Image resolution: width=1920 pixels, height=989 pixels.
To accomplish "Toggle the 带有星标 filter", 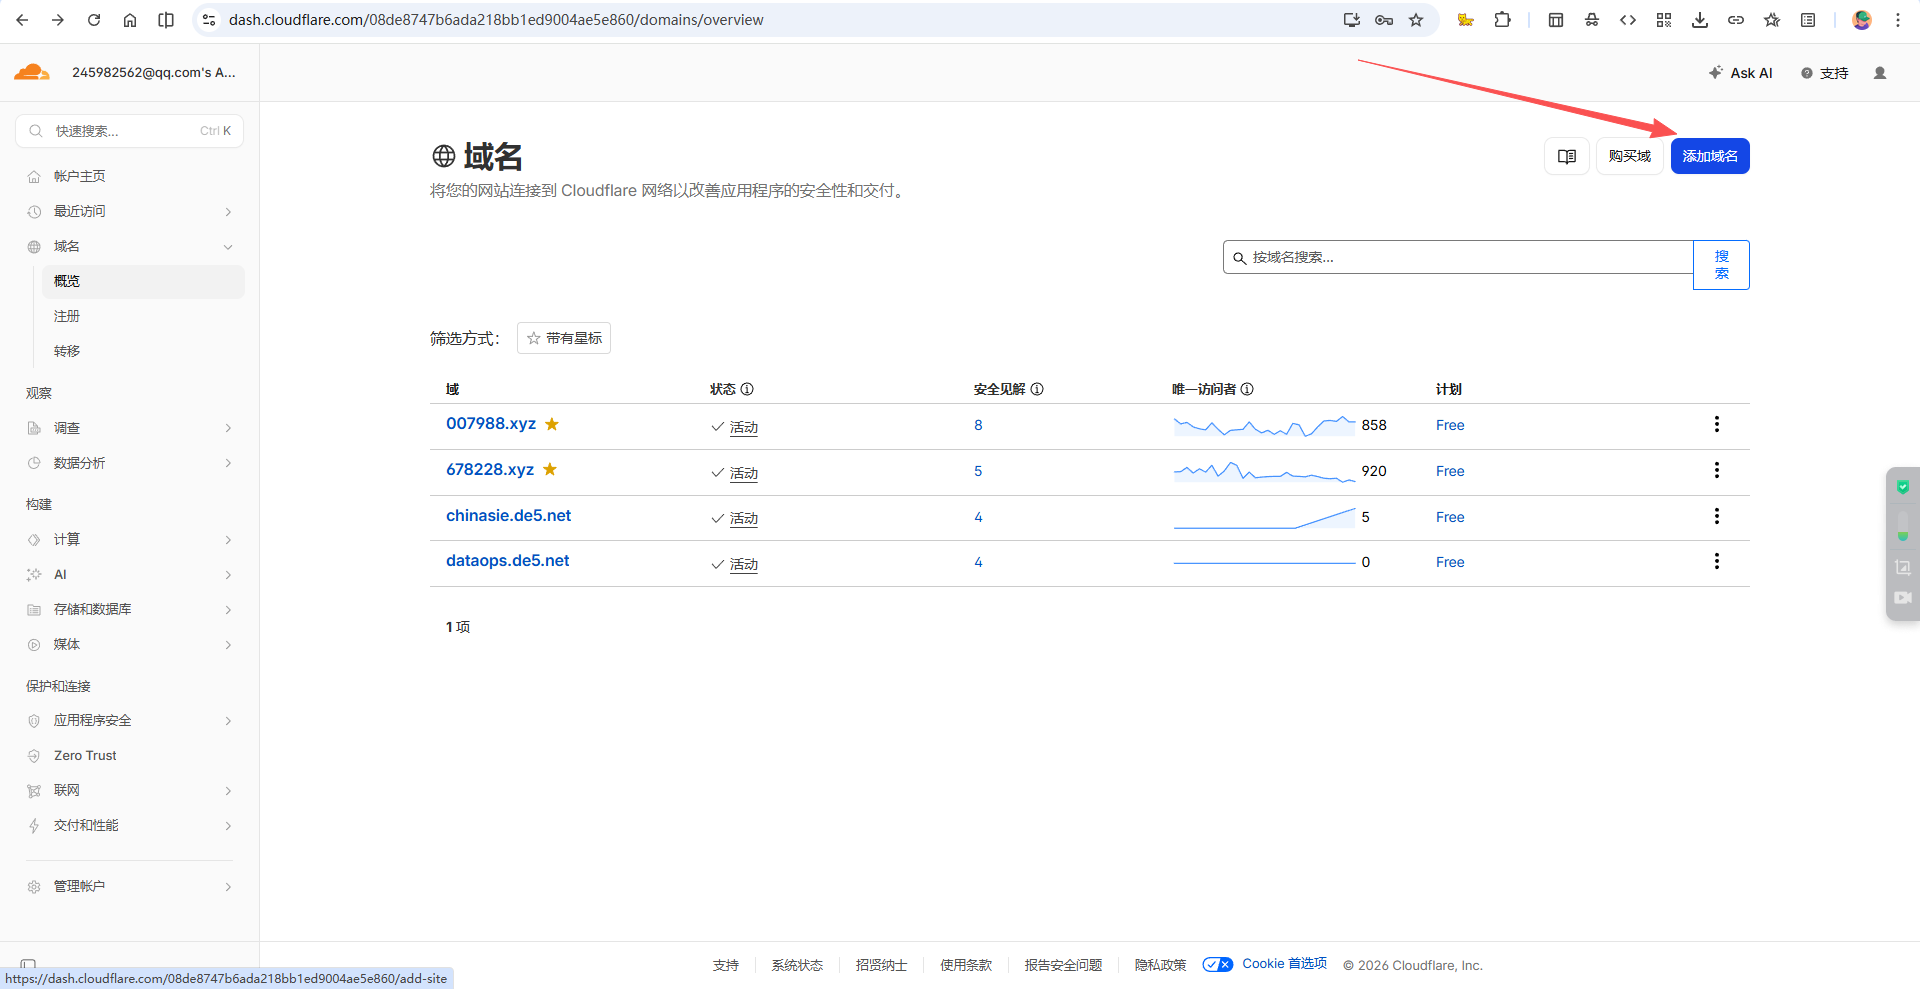I will [564, 338].
